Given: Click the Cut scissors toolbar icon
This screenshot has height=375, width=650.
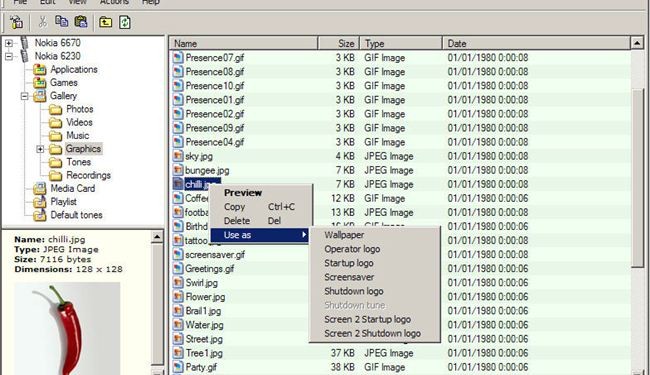Looking at the screenshot, I should pos(42,22).
